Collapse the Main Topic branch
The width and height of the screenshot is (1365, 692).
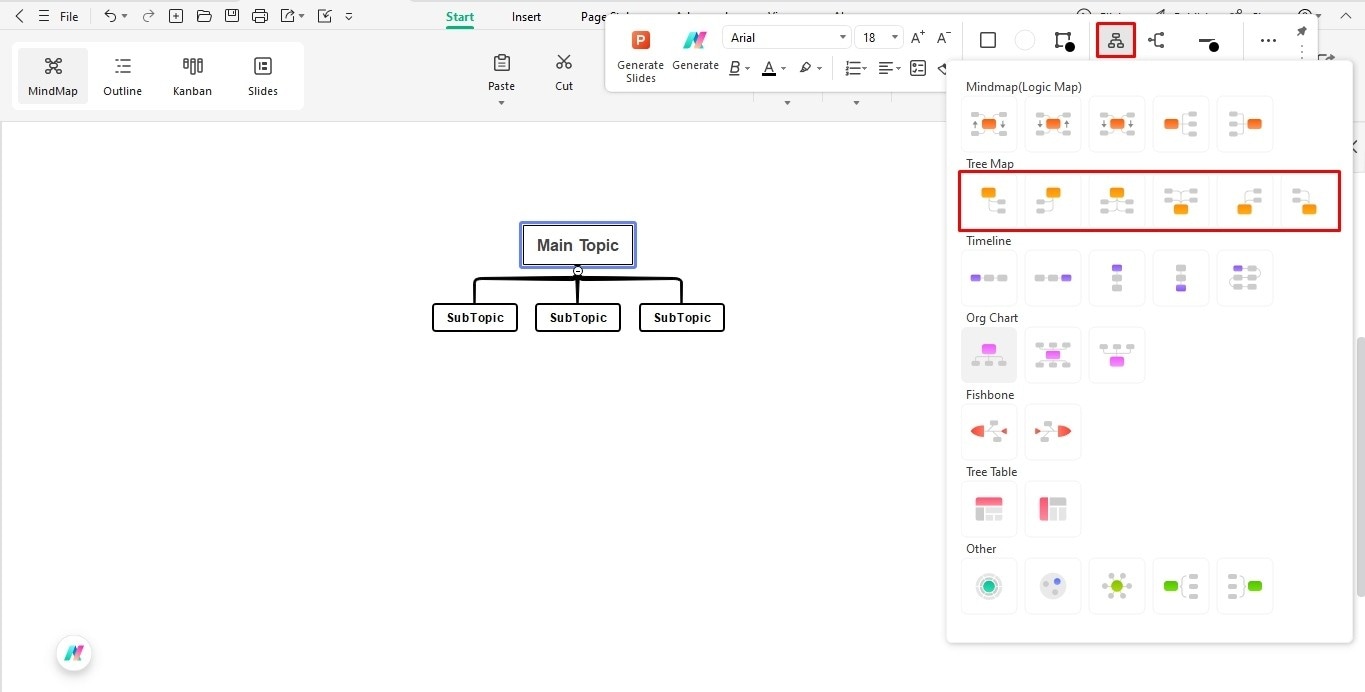(577, 270)
